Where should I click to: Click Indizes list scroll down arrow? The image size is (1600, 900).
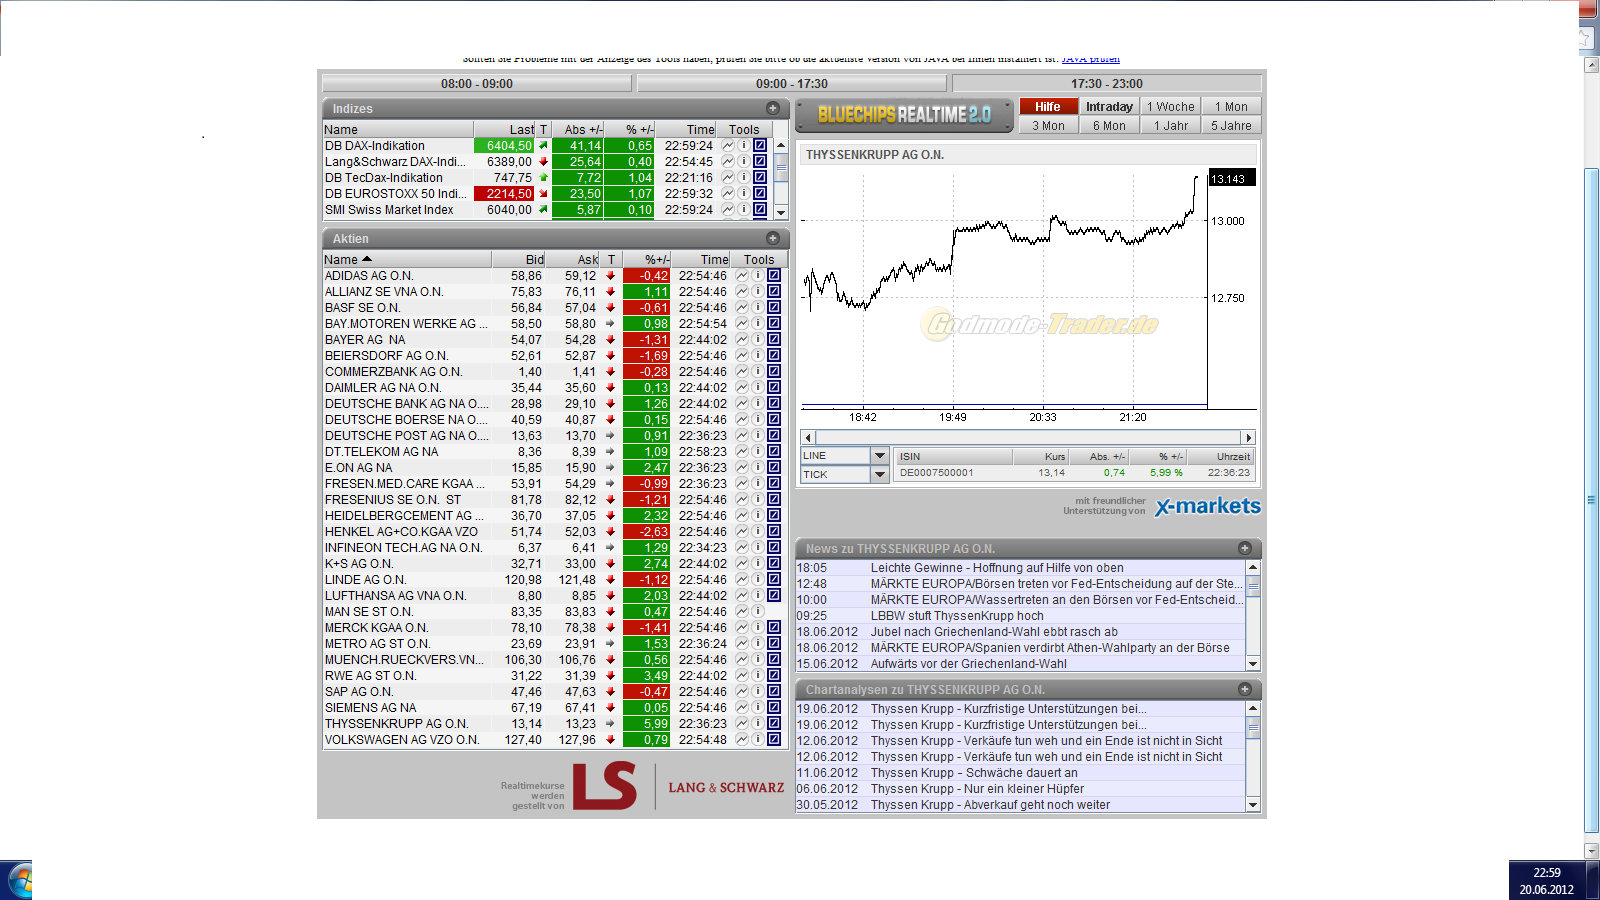[782, 212]
